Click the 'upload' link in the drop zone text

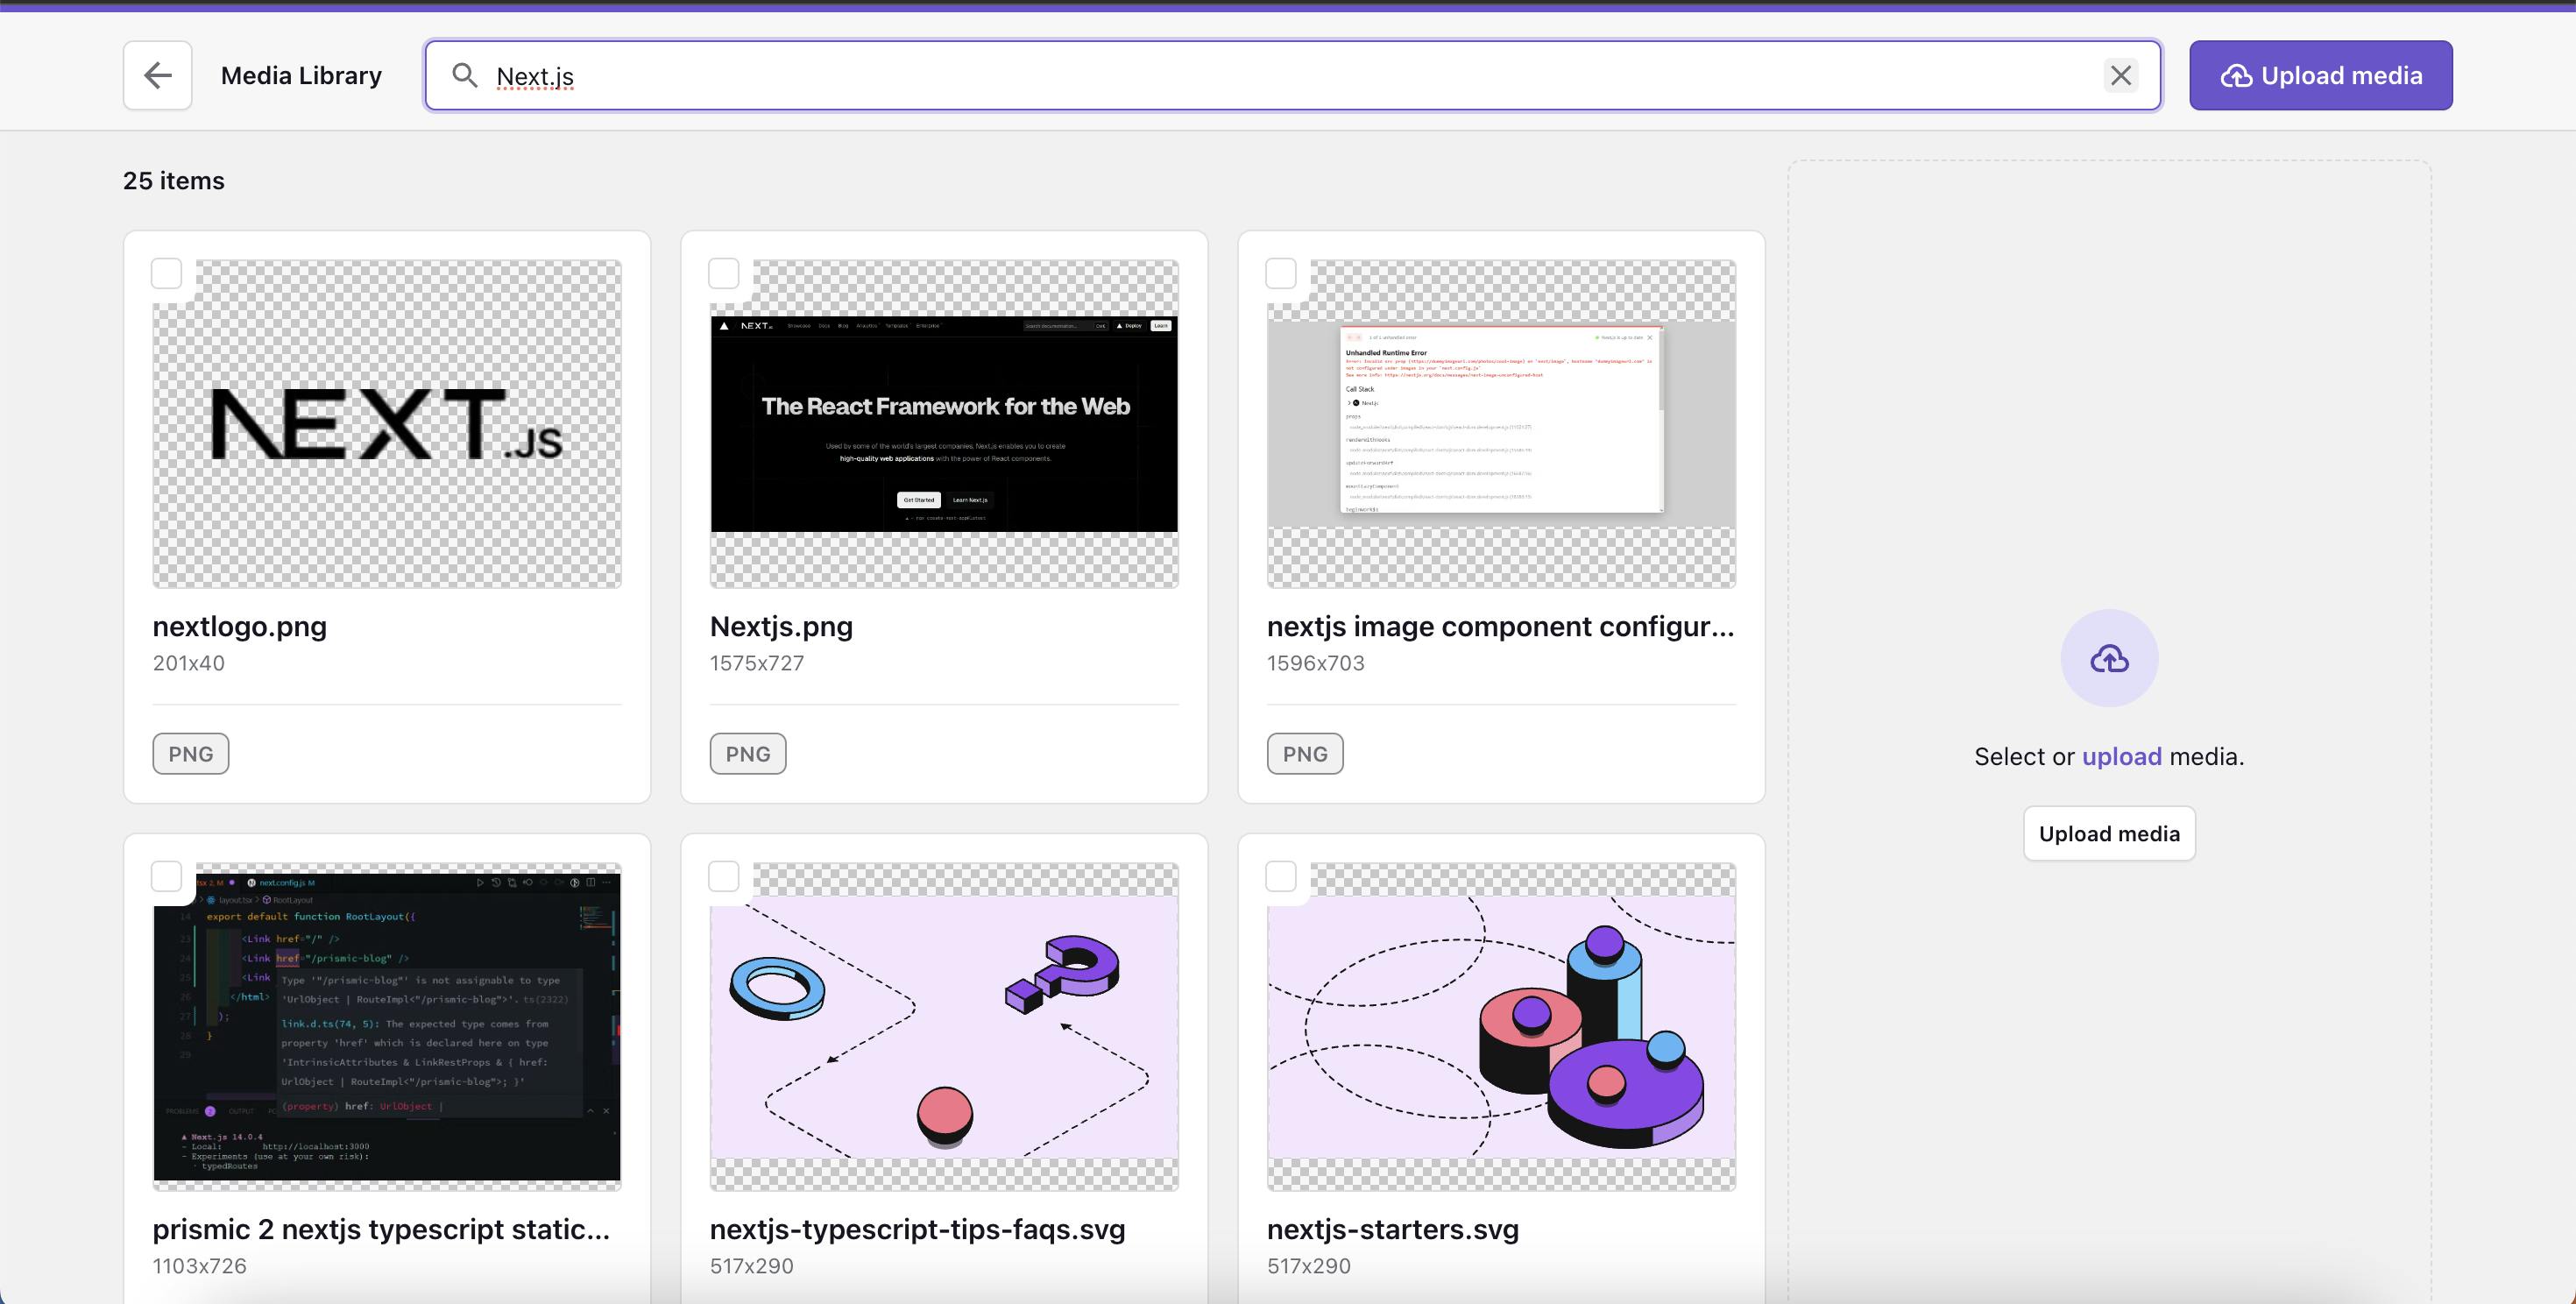2121,756
